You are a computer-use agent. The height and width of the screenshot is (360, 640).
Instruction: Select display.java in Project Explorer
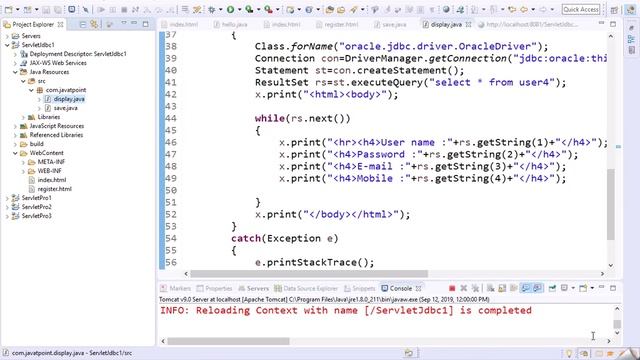pos(69,99)
